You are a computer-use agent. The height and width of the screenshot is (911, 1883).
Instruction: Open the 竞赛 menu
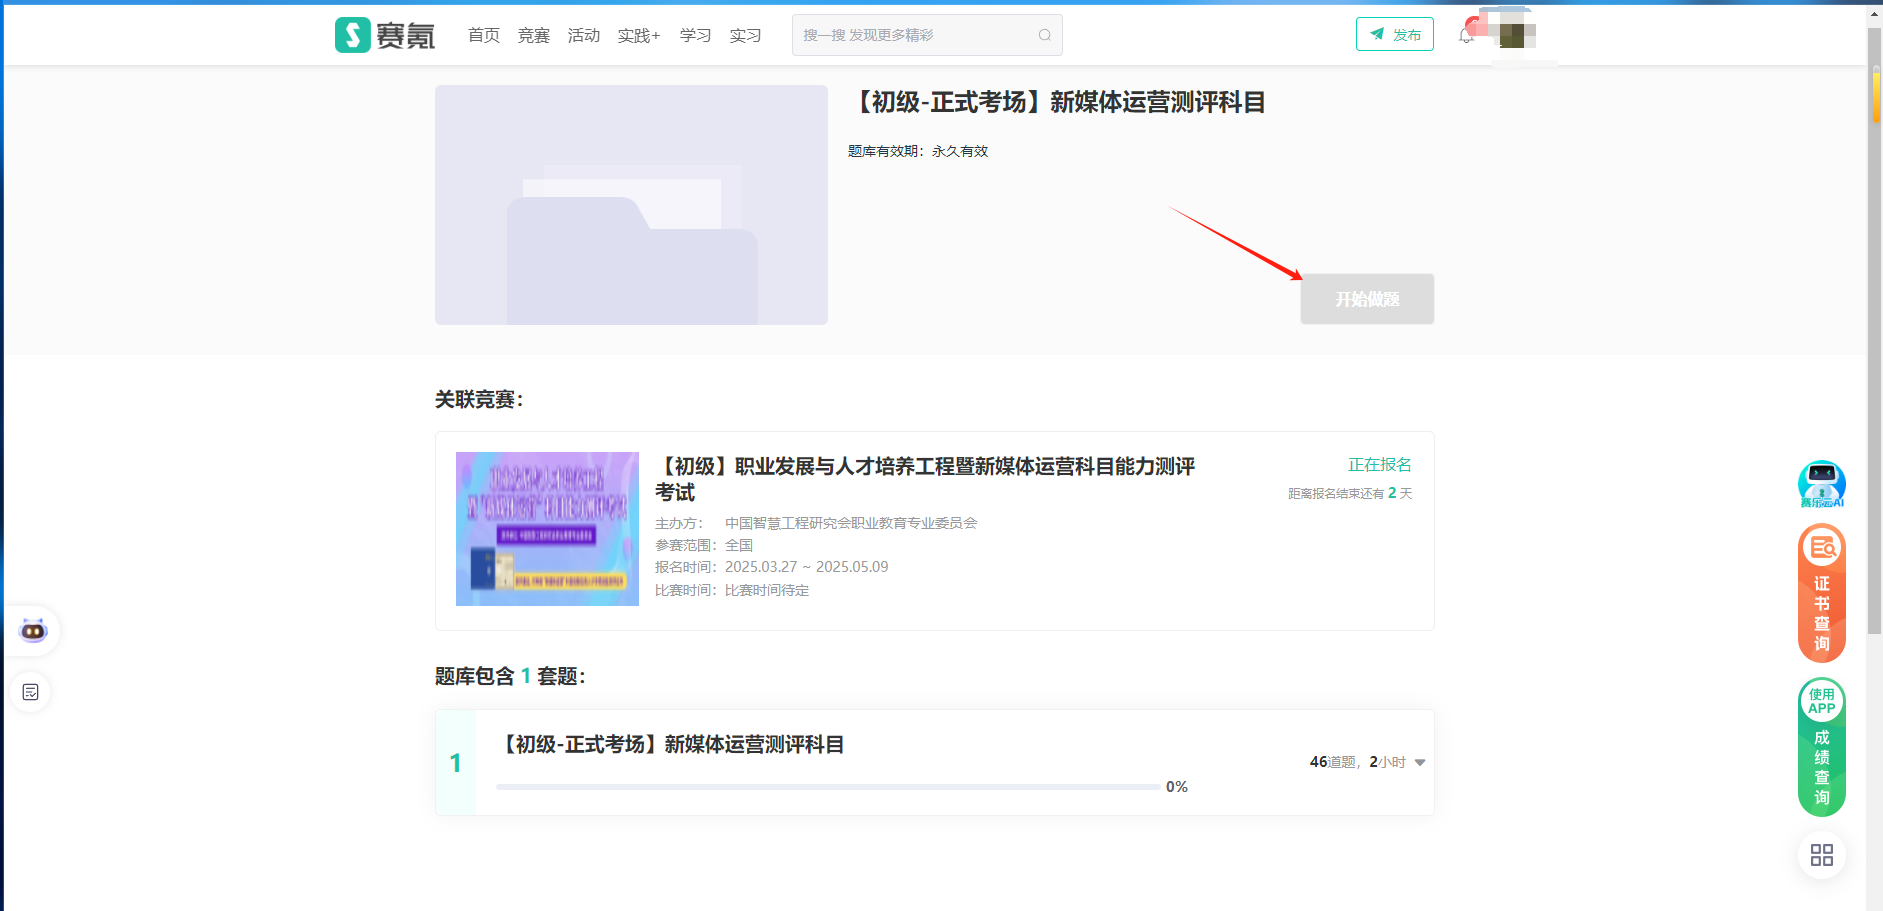pos(533,36)
